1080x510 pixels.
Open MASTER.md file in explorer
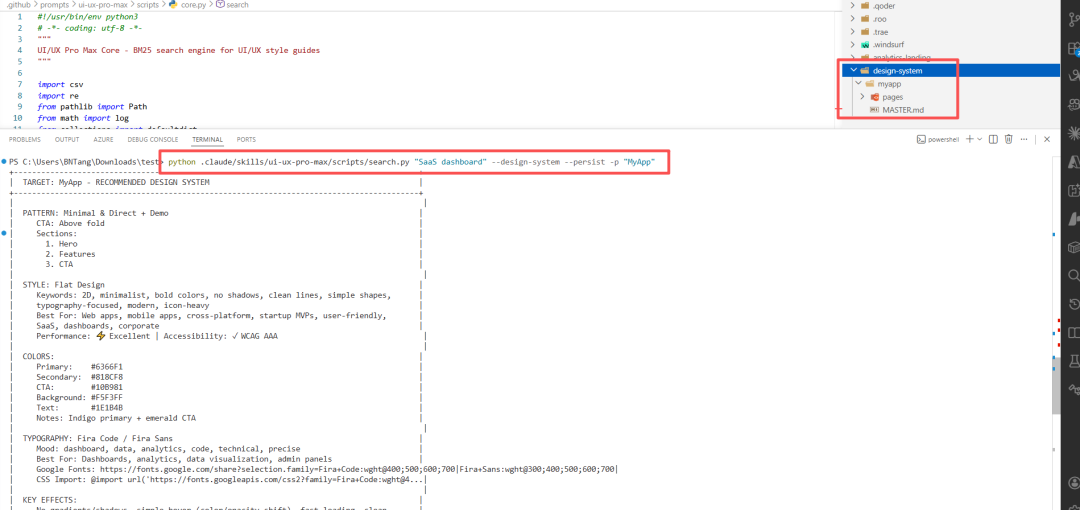(x=902, y=110)
